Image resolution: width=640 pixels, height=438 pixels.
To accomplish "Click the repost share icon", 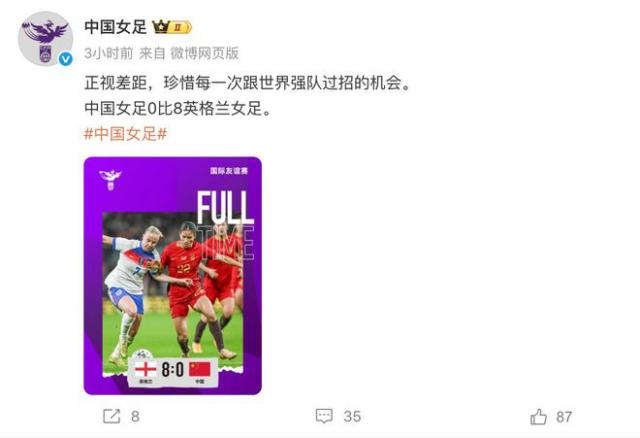I will (x=111, y=416).
